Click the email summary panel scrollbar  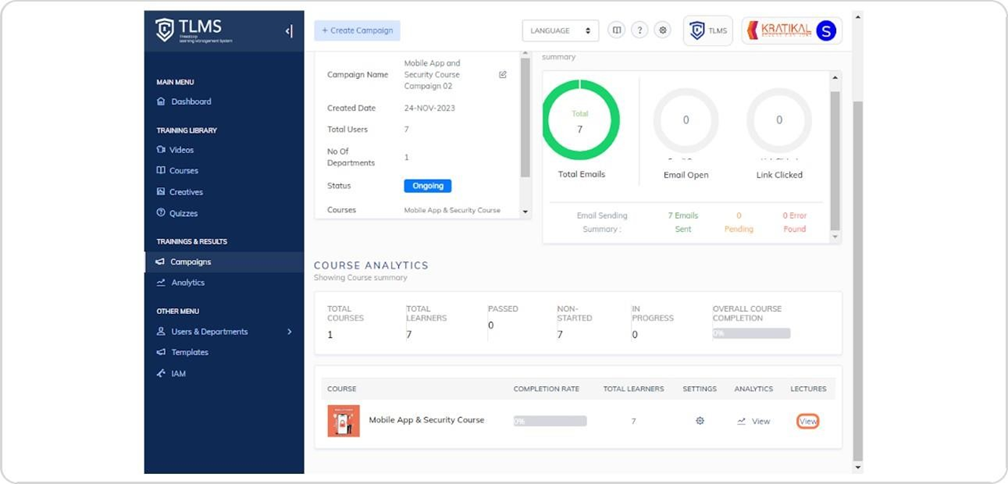pyautogui.click(x=835, y=160)
